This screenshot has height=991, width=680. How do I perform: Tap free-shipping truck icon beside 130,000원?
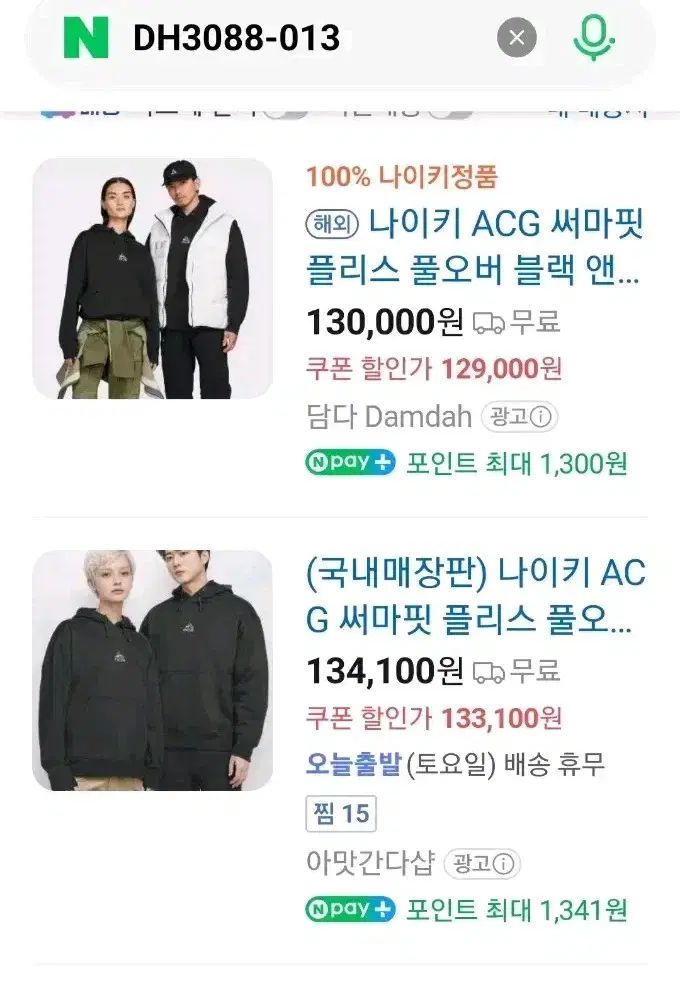tap(489, 323)
